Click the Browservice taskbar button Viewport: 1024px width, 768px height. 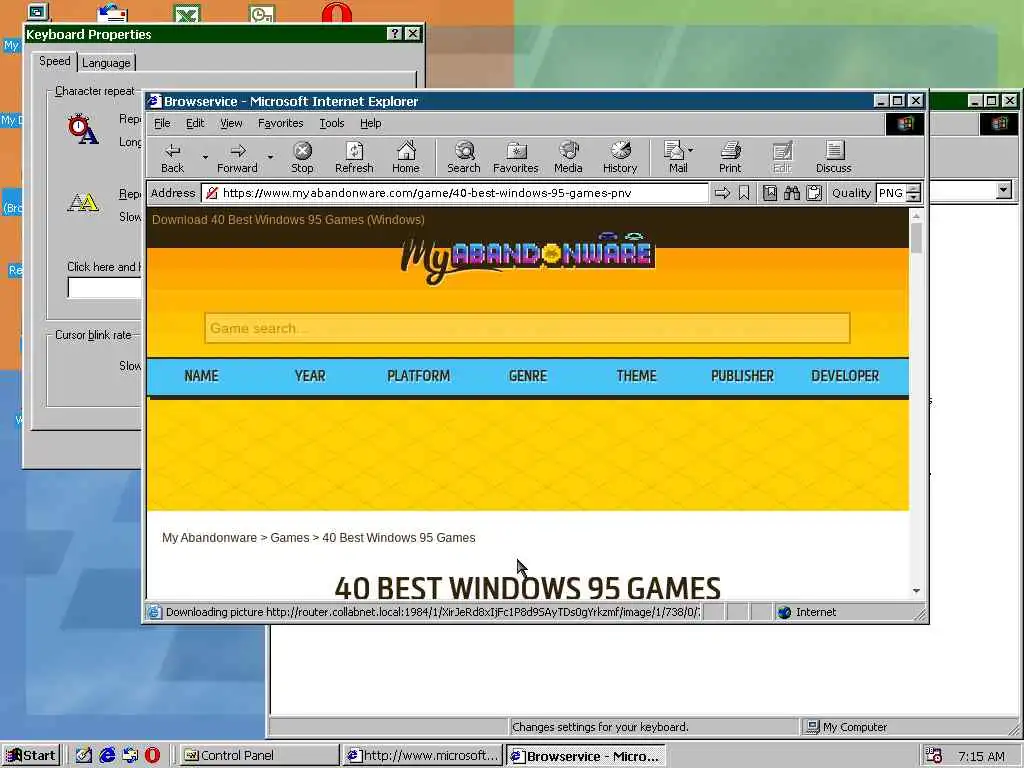[x=585, y=756]
